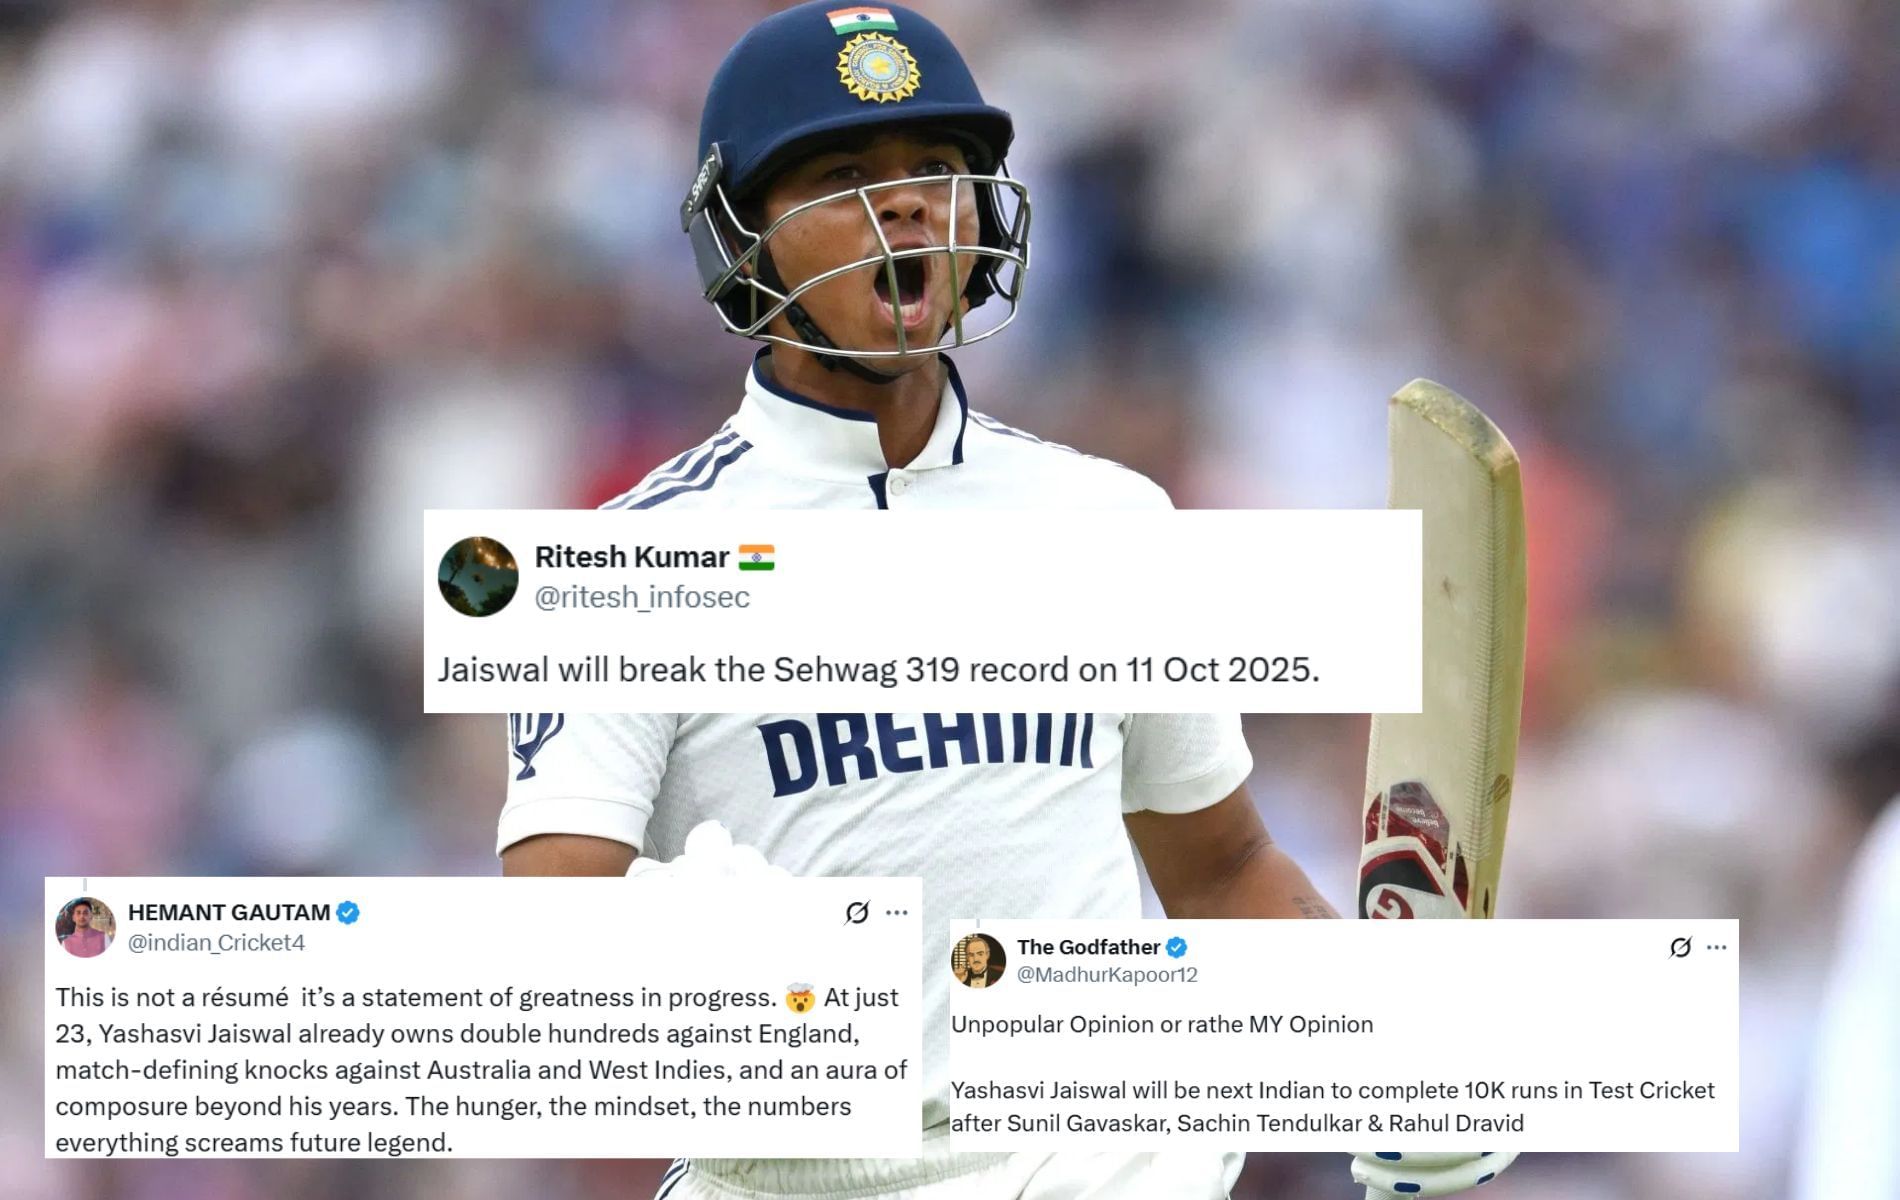Click The Godfather display name
The image size is (1900, 1200).
(1088, 946)
